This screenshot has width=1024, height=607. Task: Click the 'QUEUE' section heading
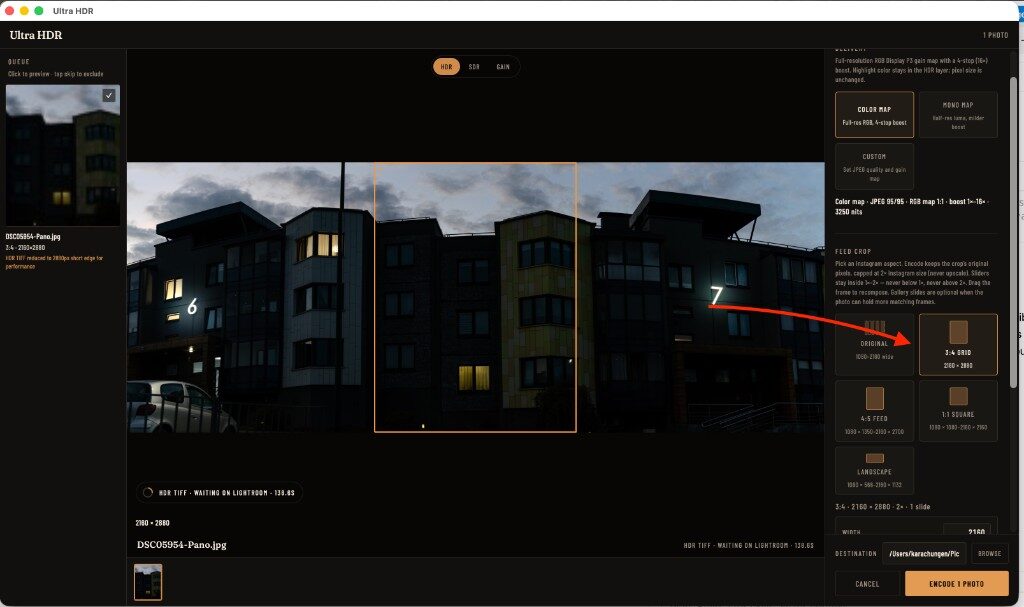(19, 61)
